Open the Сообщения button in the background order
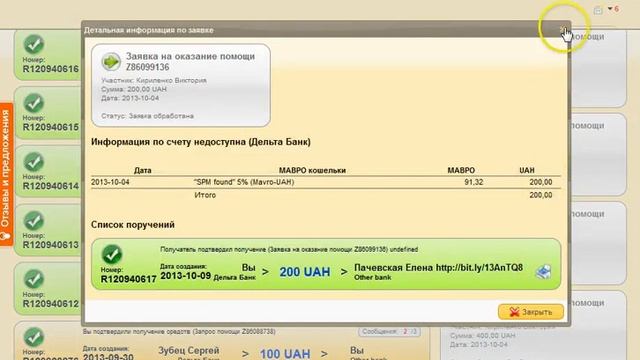This screenshot has height=360, width=640. pos(389,332)
